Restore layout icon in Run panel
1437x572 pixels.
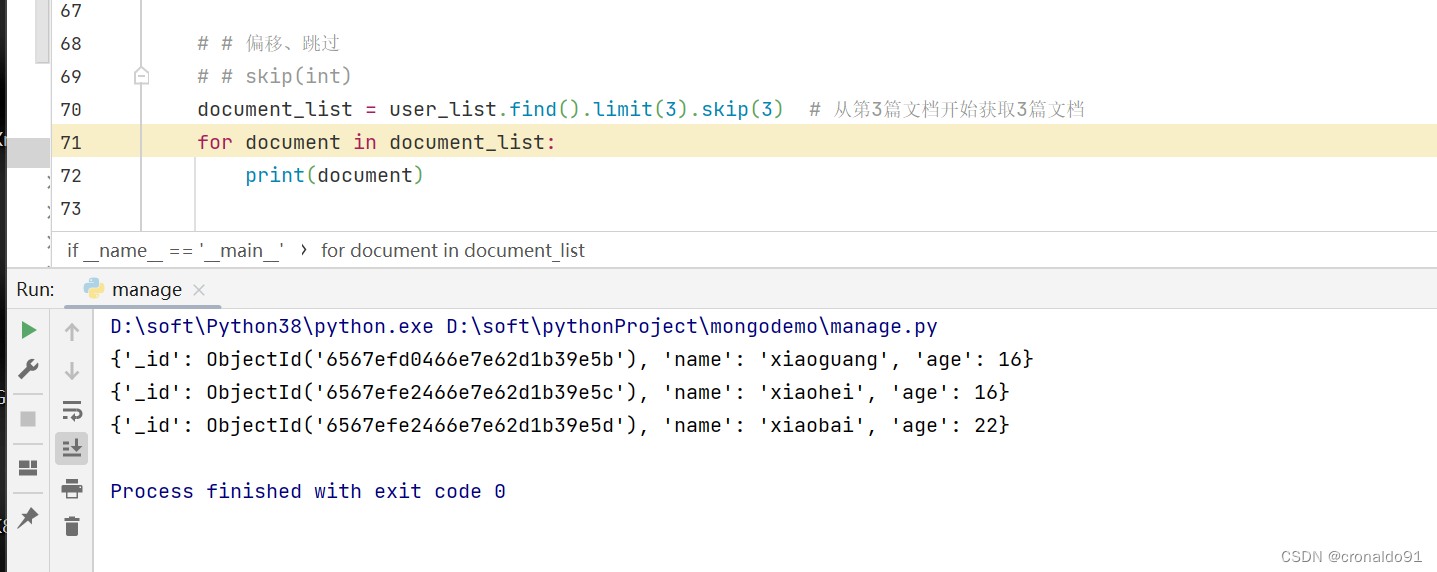[28, 468]
